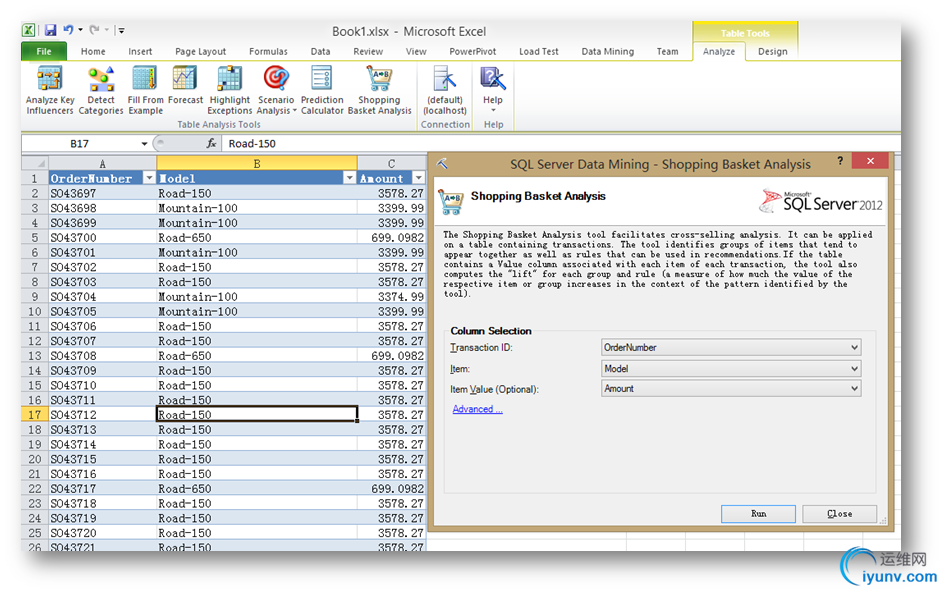The height and width of the screenshot is (593, 943).
Task: Click the Run button
Action: (758, 514)
